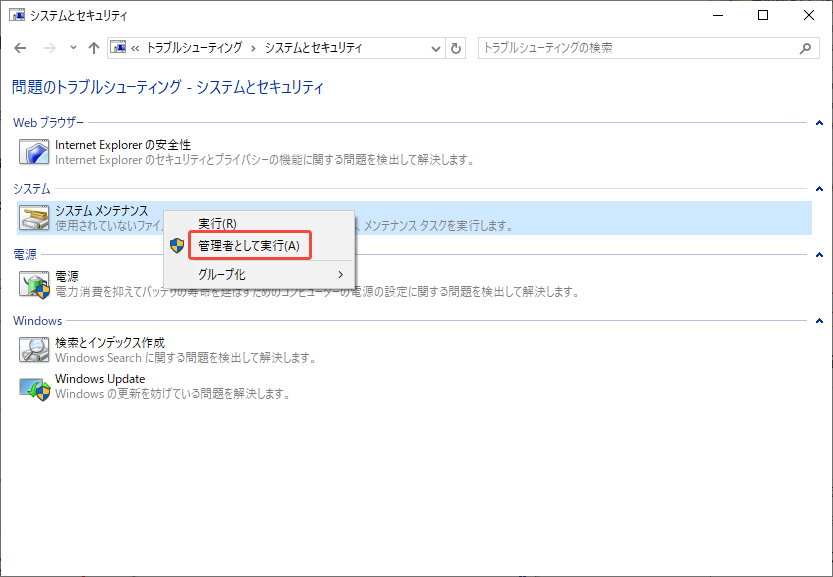Click the UAC shield beside 管理者として実行

[x=177, y=245]
